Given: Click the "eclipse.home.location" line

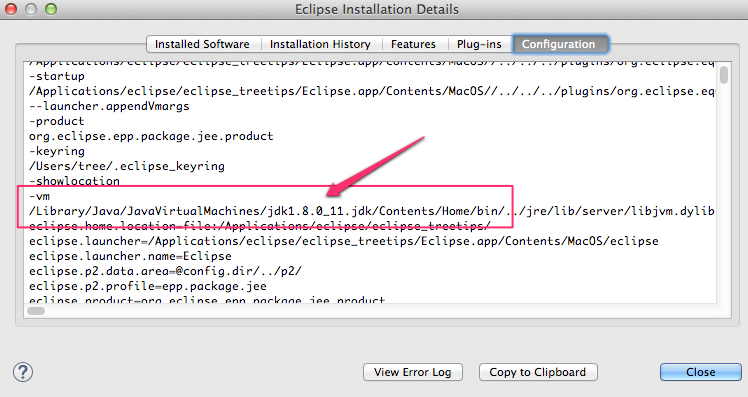Looking at the screenshot, I should click(260, 226).
